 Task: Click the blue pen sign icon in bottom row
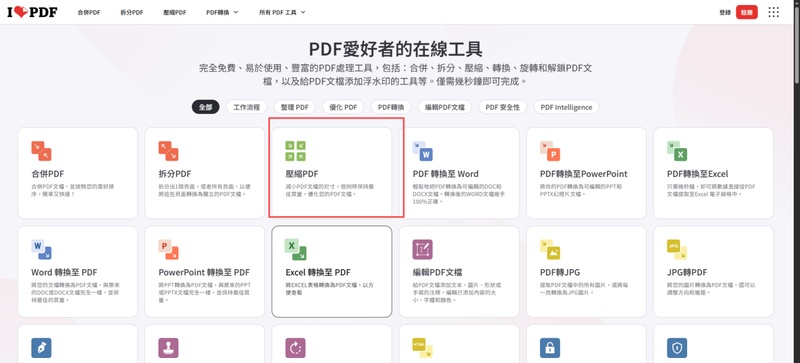[41, 348]
